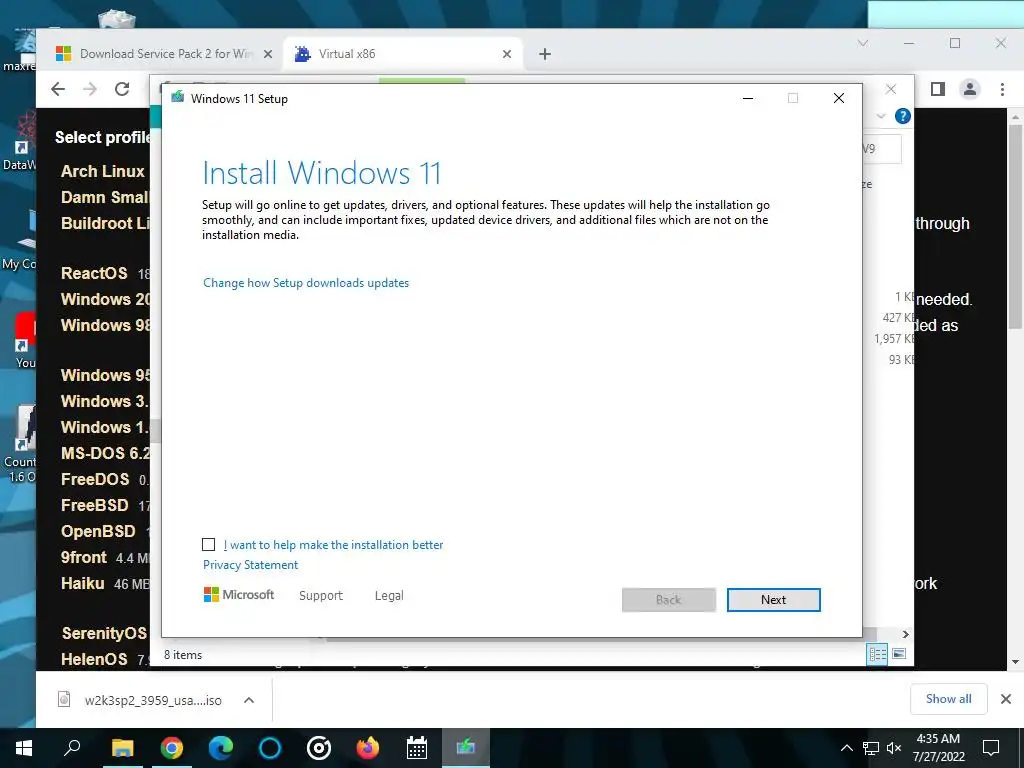The width and height of the screenshot is (1024, 768).
Task: Open clock showing 4:35 AM
Action: 938,748
